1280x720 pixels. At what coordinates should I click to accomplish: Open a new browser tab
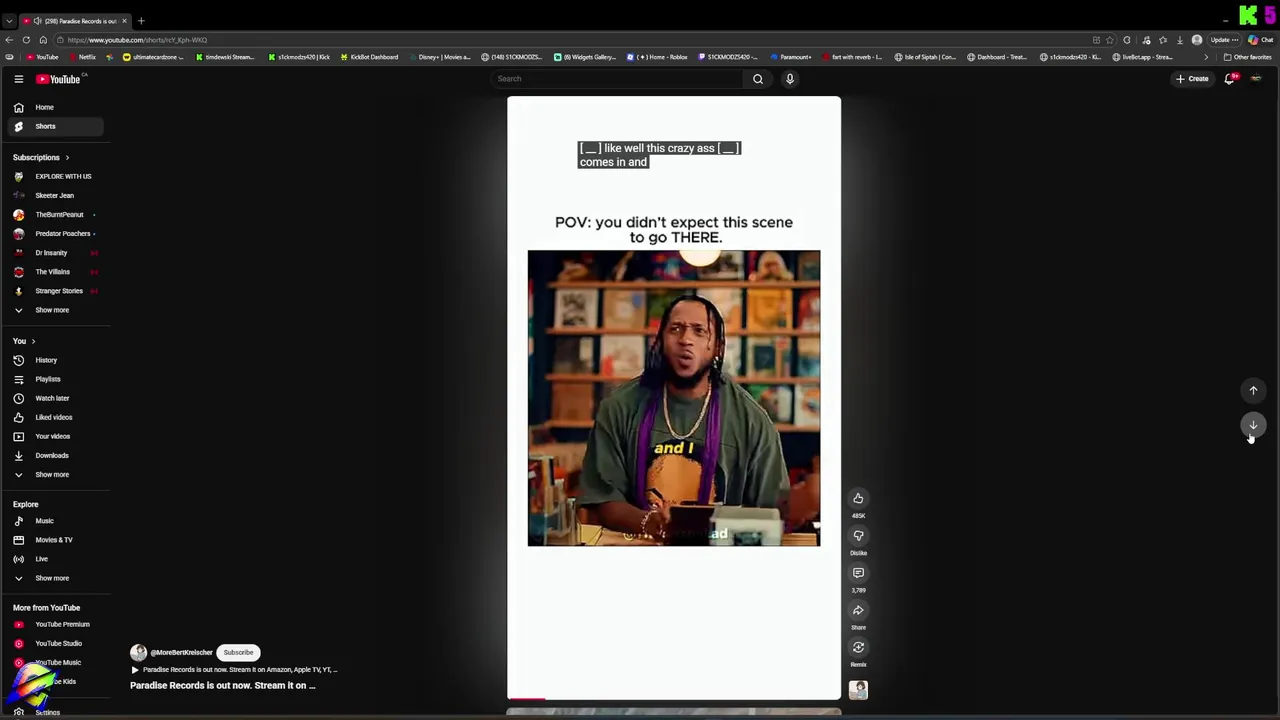pos(141,21)
